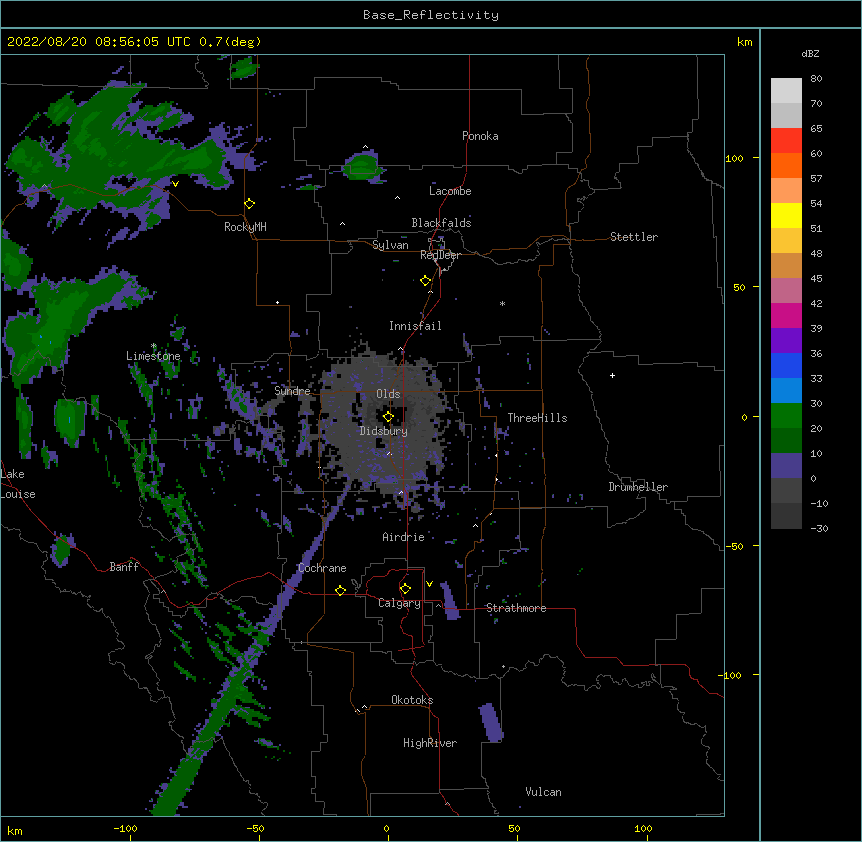
Task: Click the ThreeHills town label
Action: (537, 418)
